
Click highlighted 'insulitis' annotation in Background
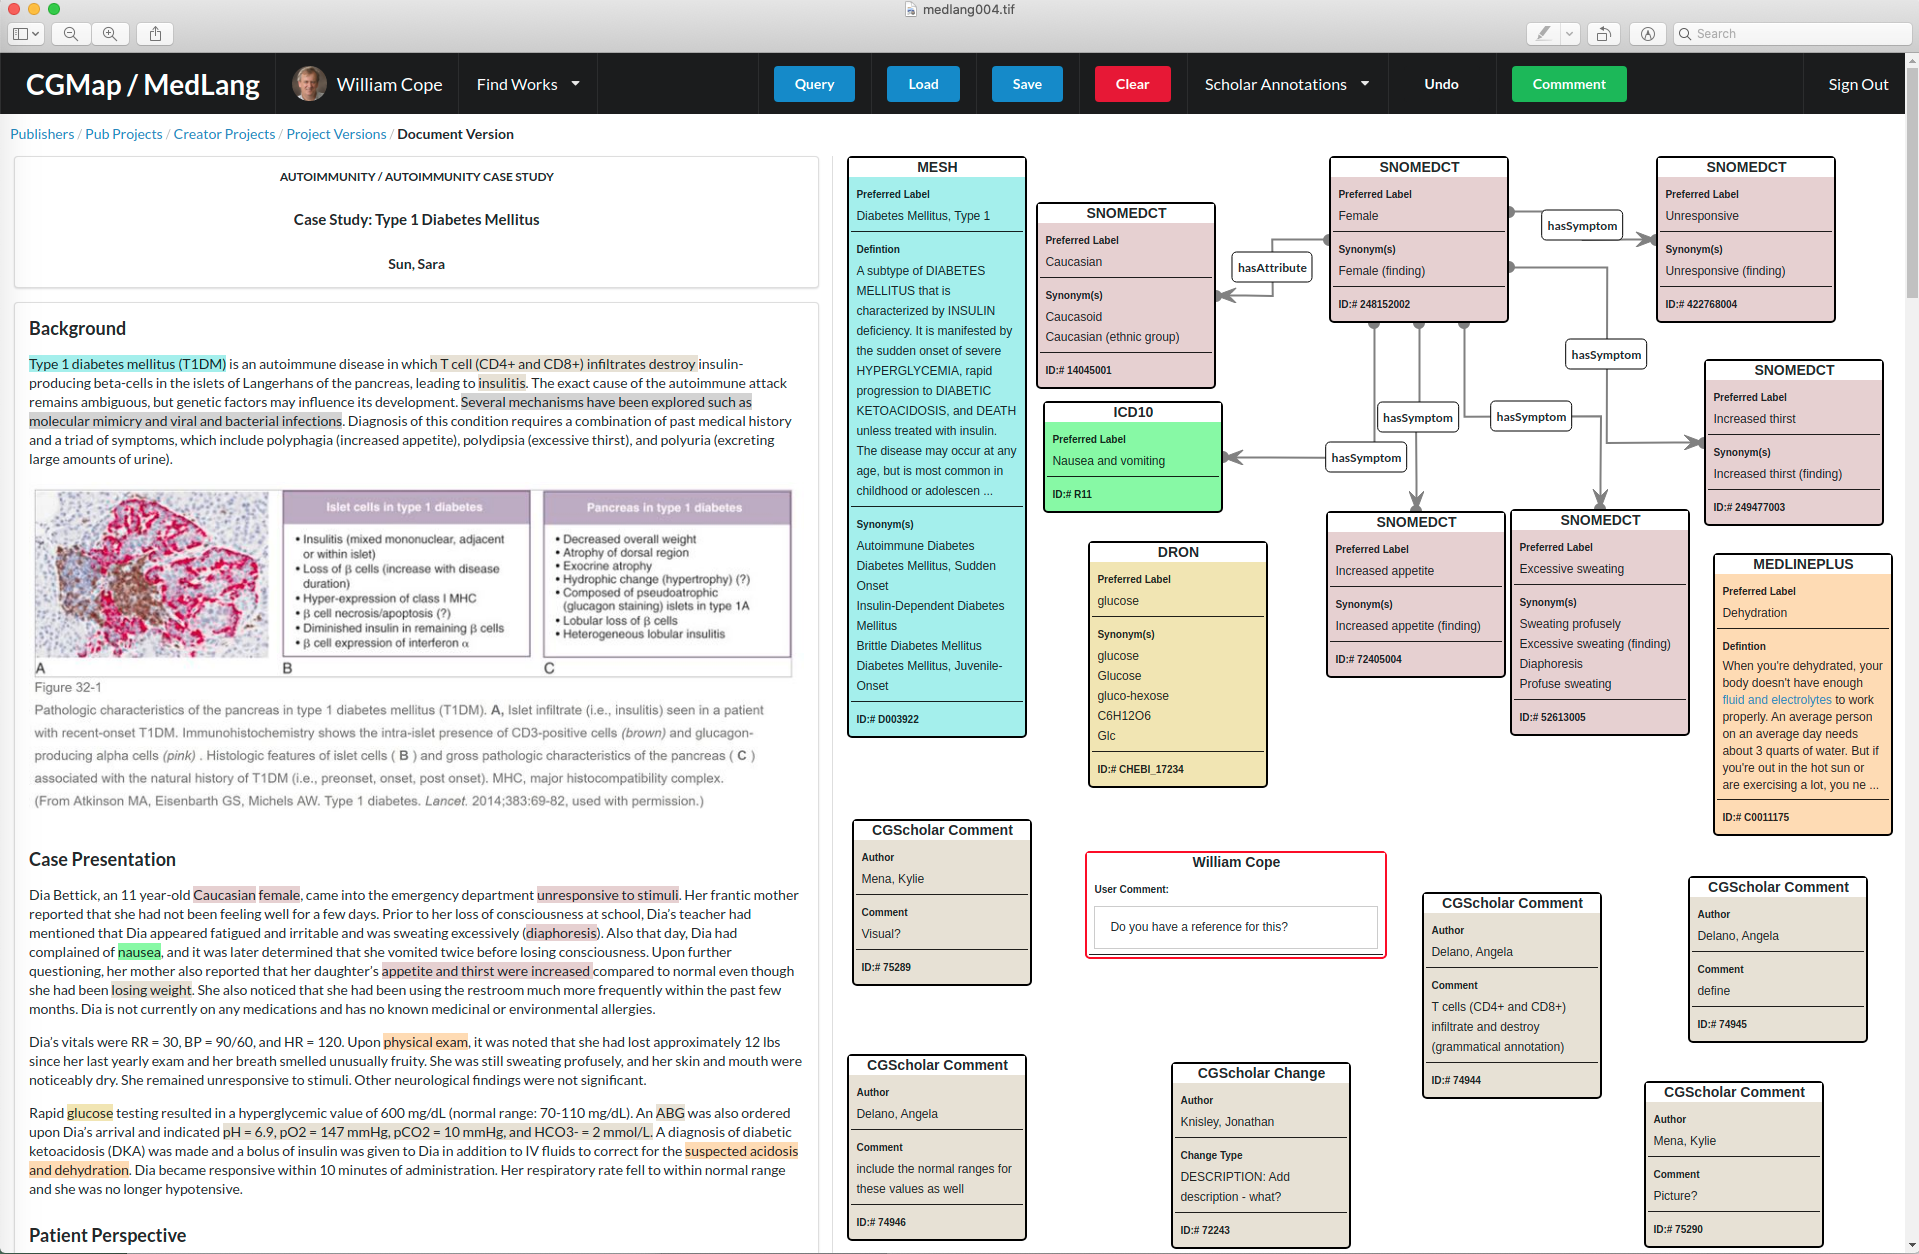(x=501, y=383)
